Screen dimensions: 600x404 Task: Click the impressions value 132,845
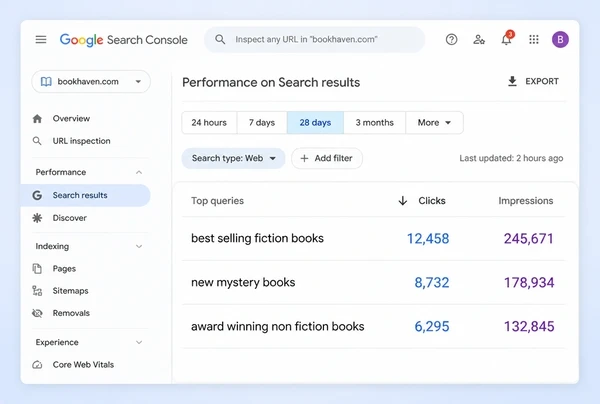pos(529,326)
